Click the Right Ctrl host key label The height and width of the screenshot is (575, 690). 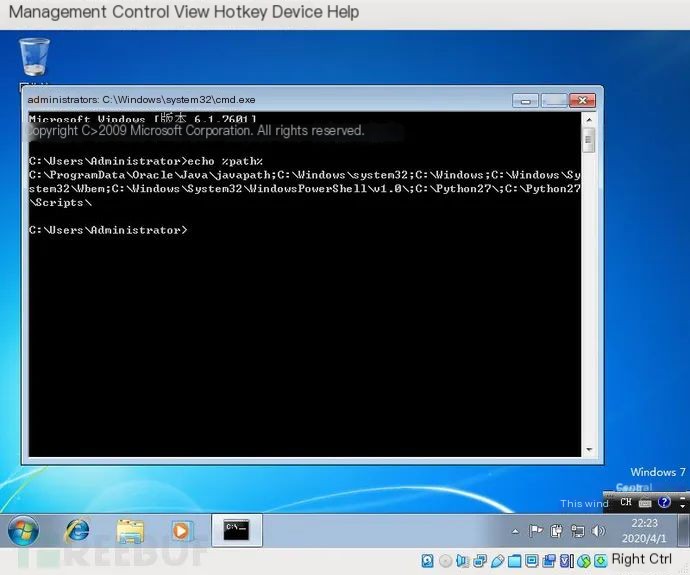click(x=642, y=559)
